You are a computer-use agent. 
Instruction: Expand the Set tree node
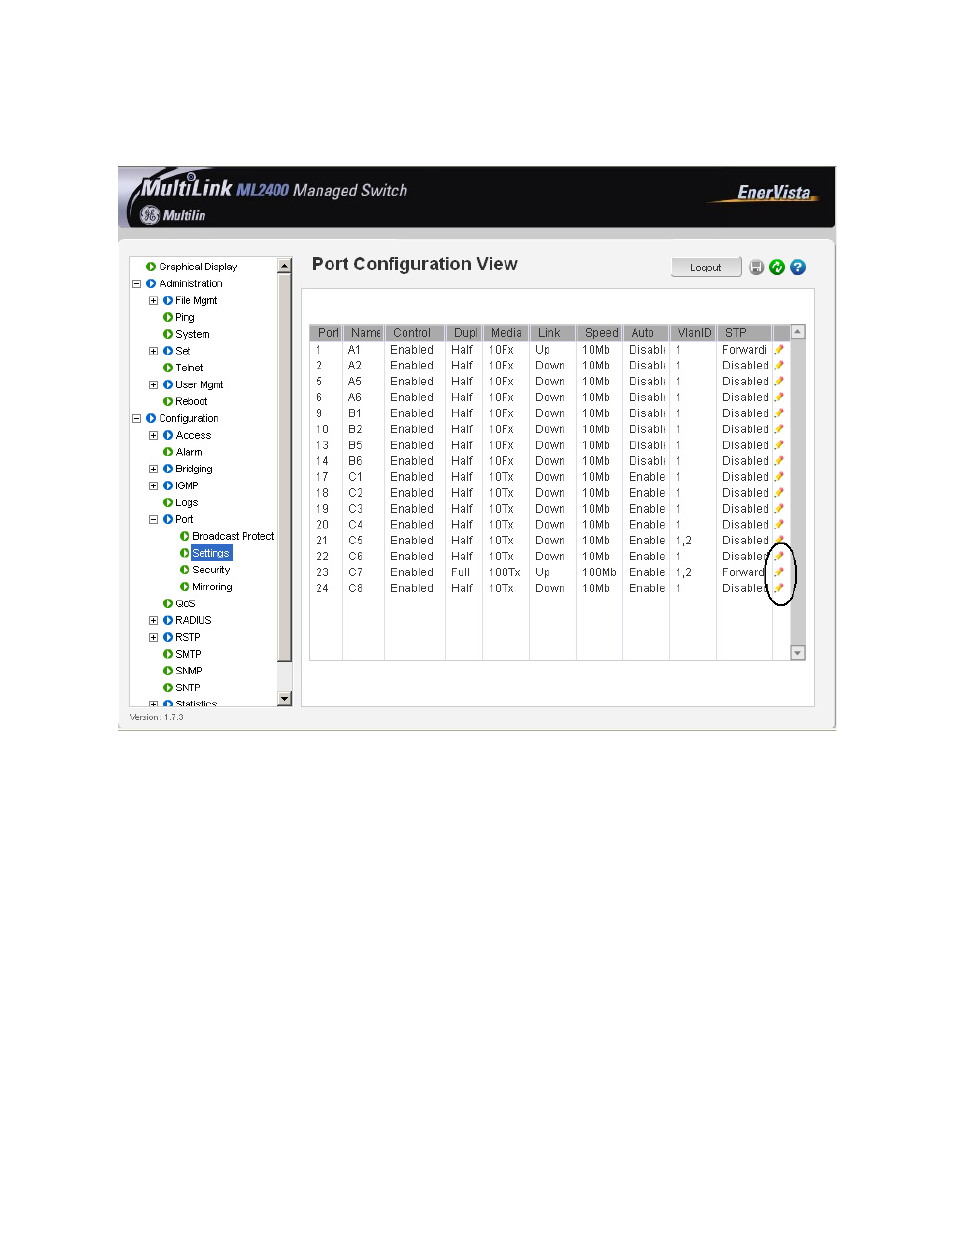click(x=153, y=351)
